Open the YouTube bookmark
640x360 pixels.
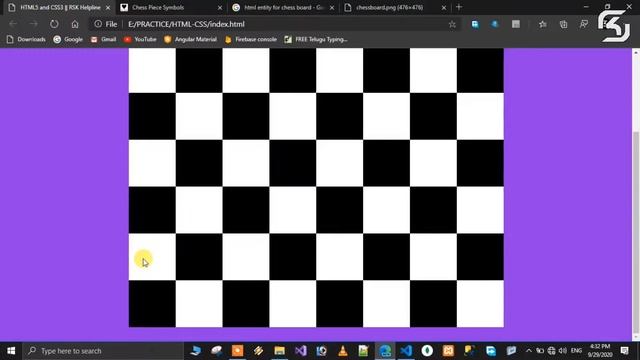pos(140,39)
